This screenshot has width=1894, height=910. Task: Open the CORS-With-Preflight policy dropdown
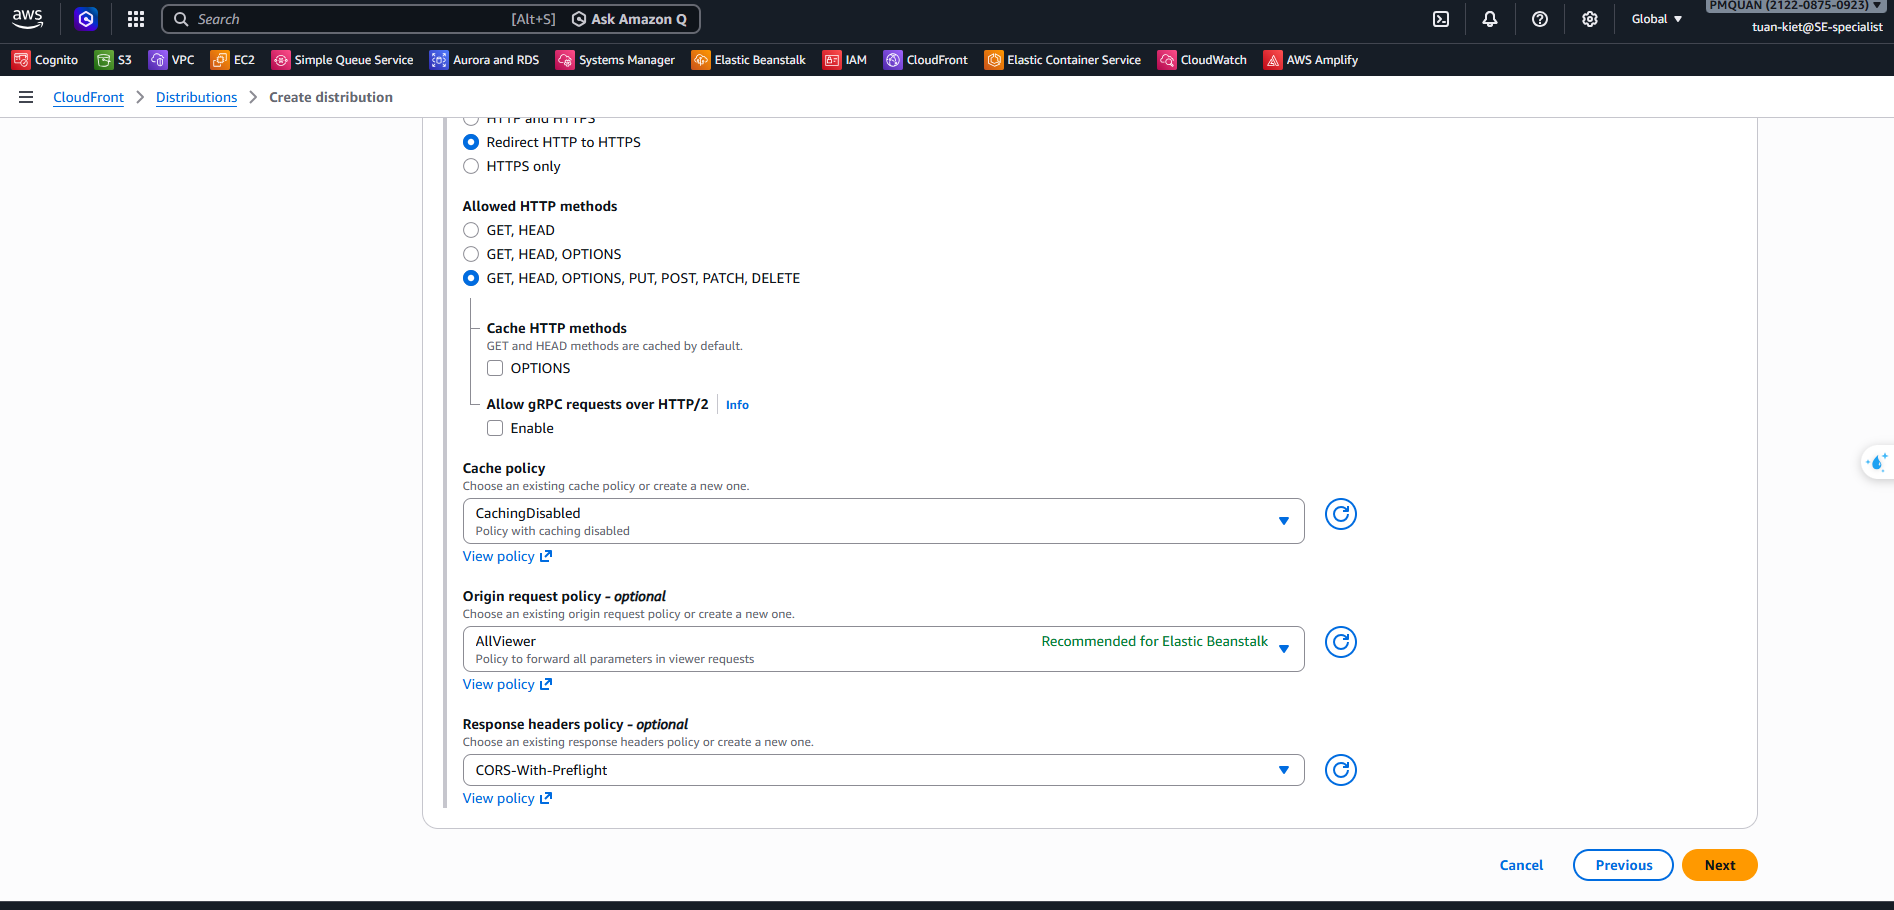(x=883, y=770)
